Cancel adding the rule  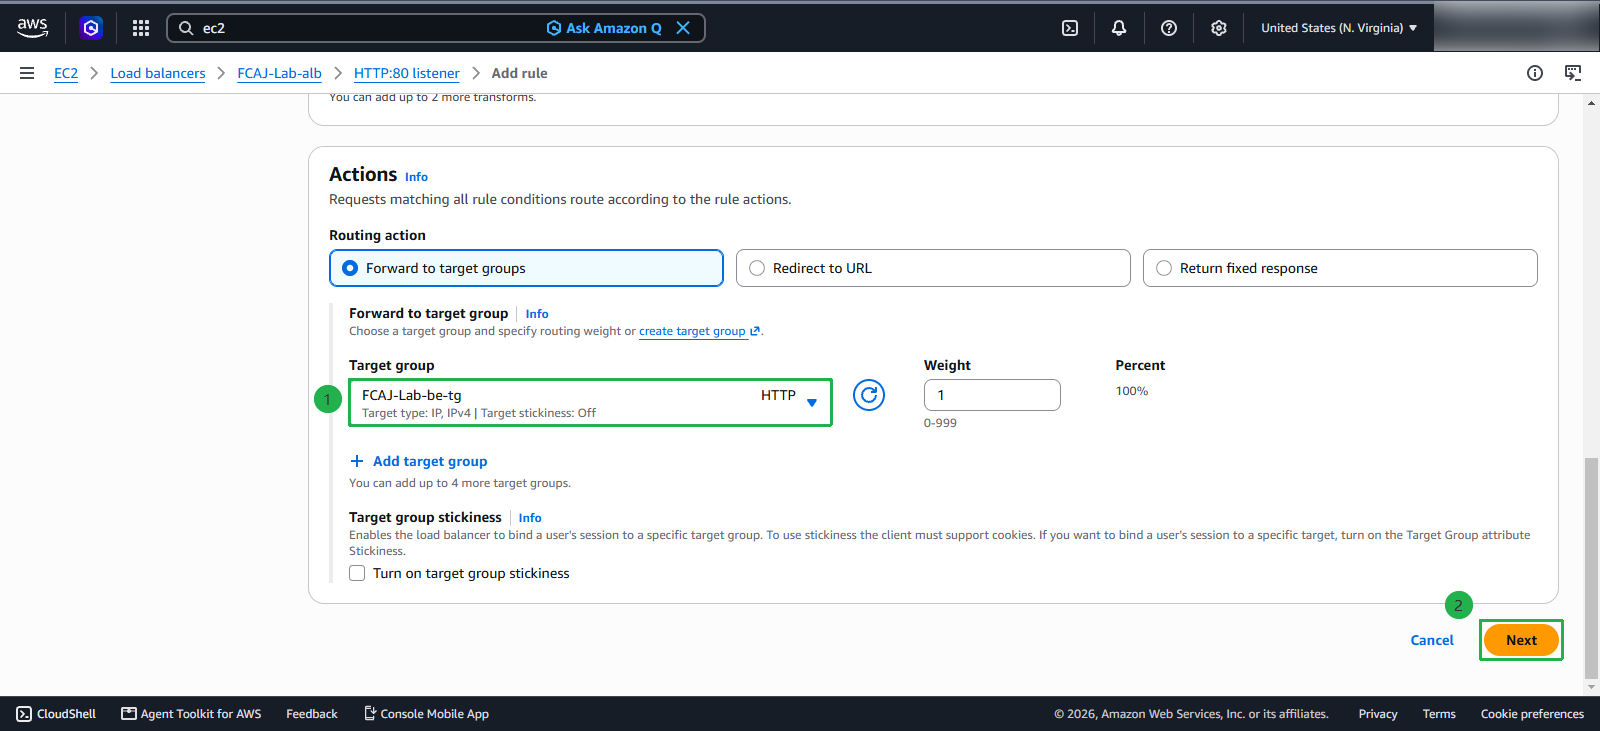(1432, 640)
